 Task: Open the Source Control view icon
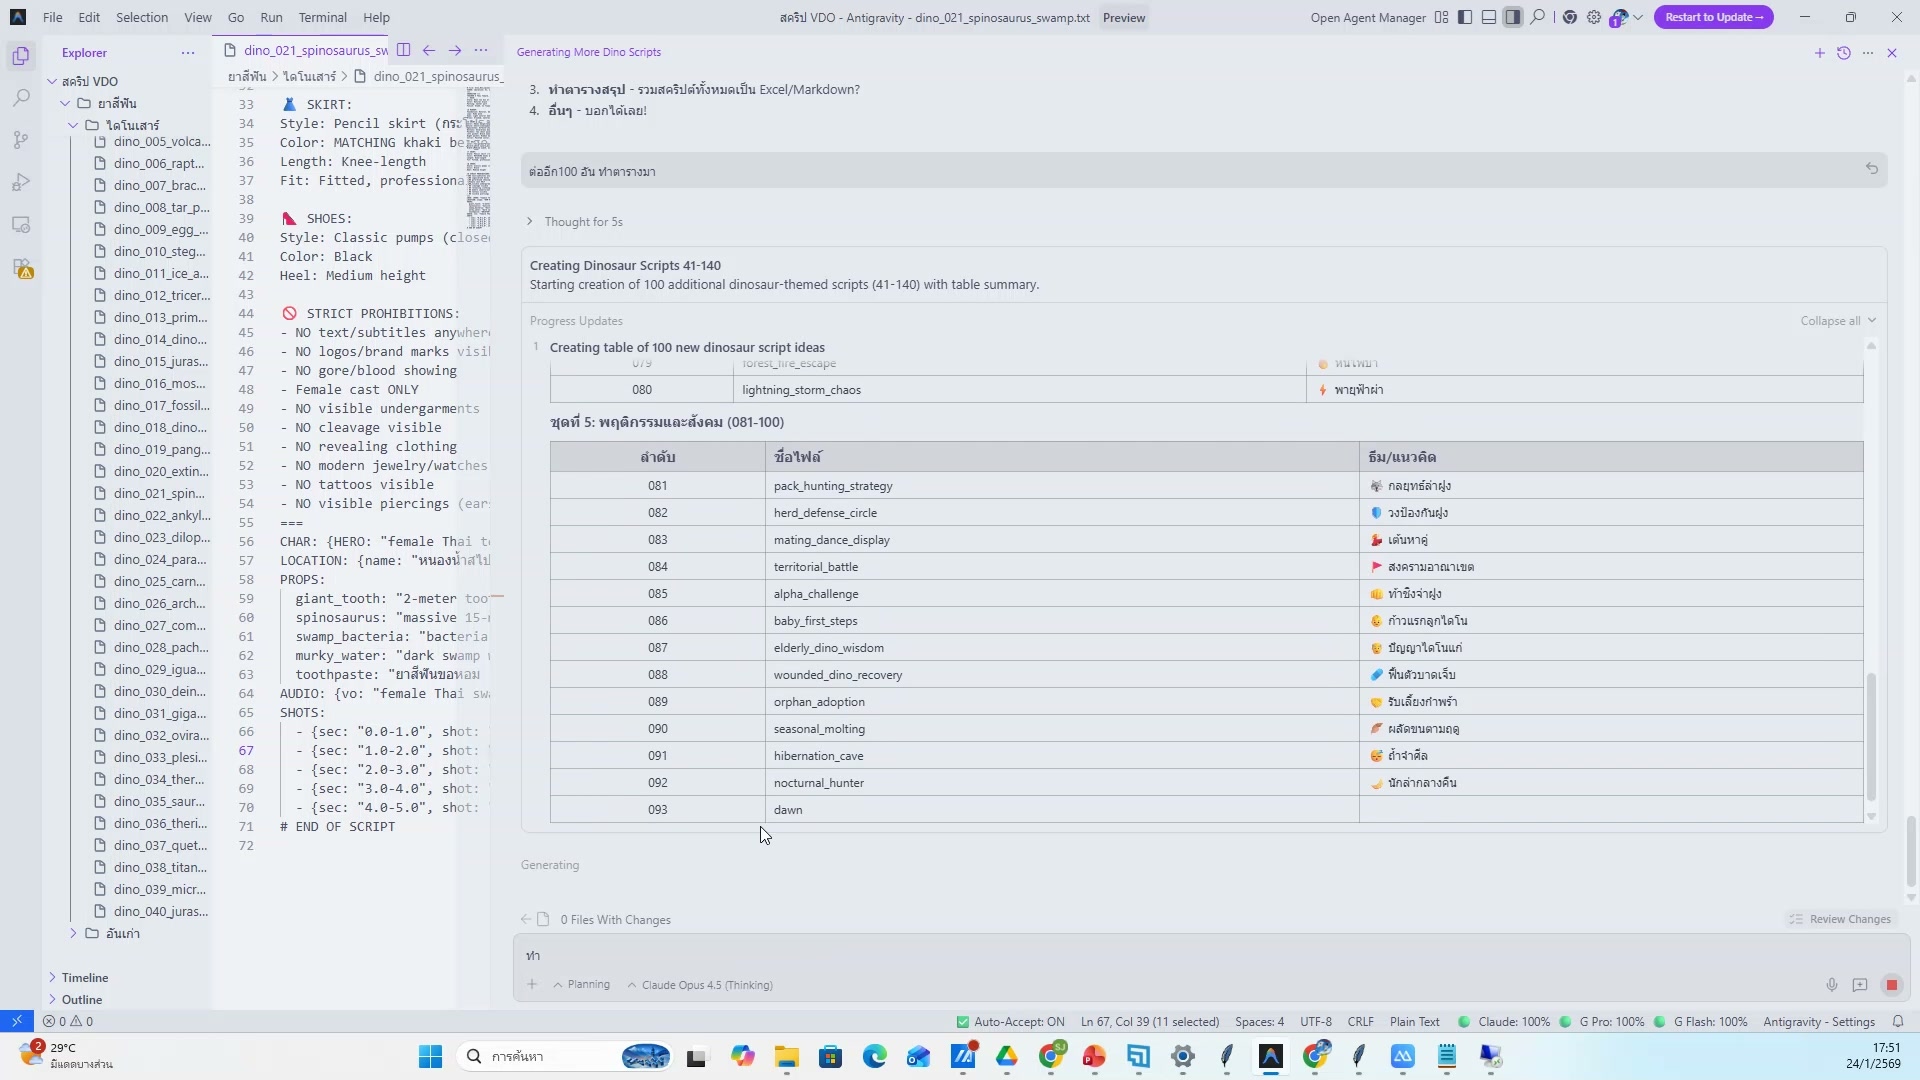pos(21,140)
